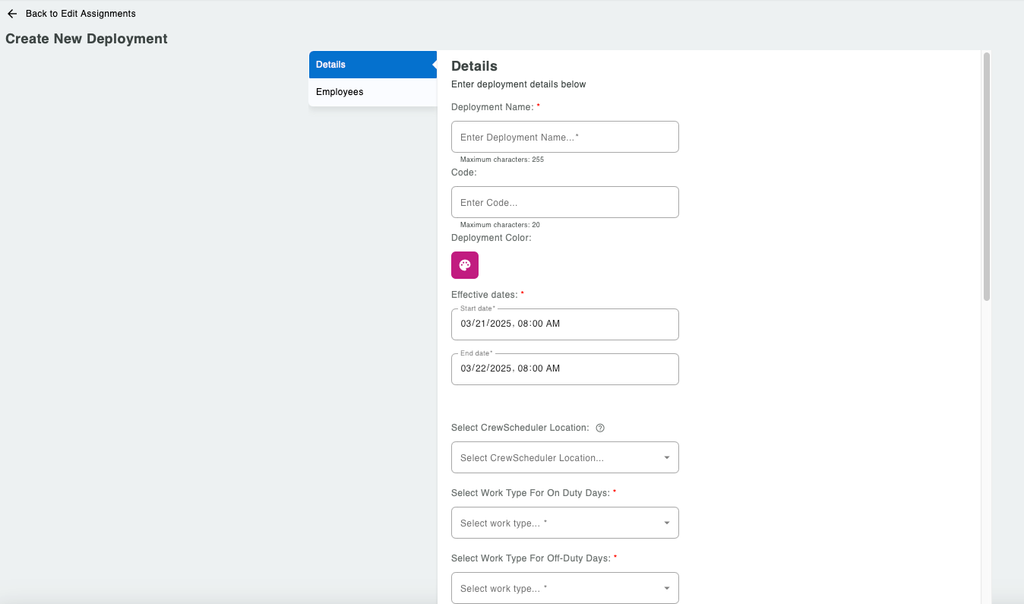Edit the Start date field

[564, 324]
